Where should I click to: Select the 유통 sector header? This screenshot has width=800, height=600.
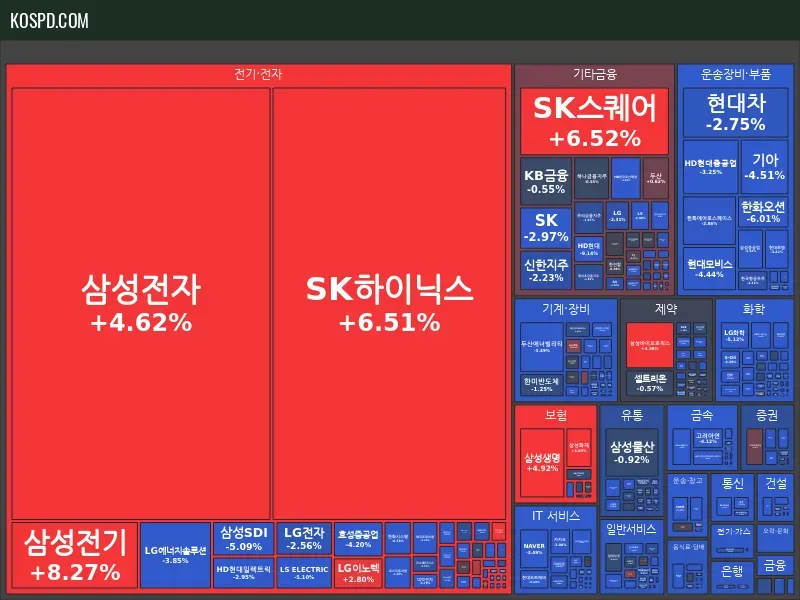632,415
